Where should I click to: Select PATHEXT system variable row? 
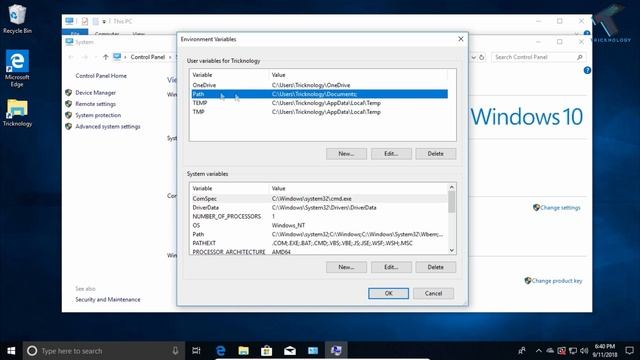click(x=320, y=243)
